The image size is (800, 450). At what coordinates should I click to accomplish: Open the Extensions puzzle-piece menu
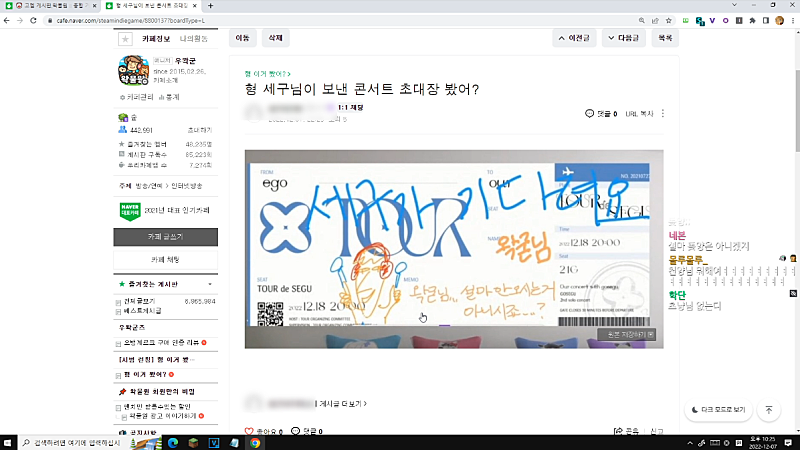pos(752,20)
